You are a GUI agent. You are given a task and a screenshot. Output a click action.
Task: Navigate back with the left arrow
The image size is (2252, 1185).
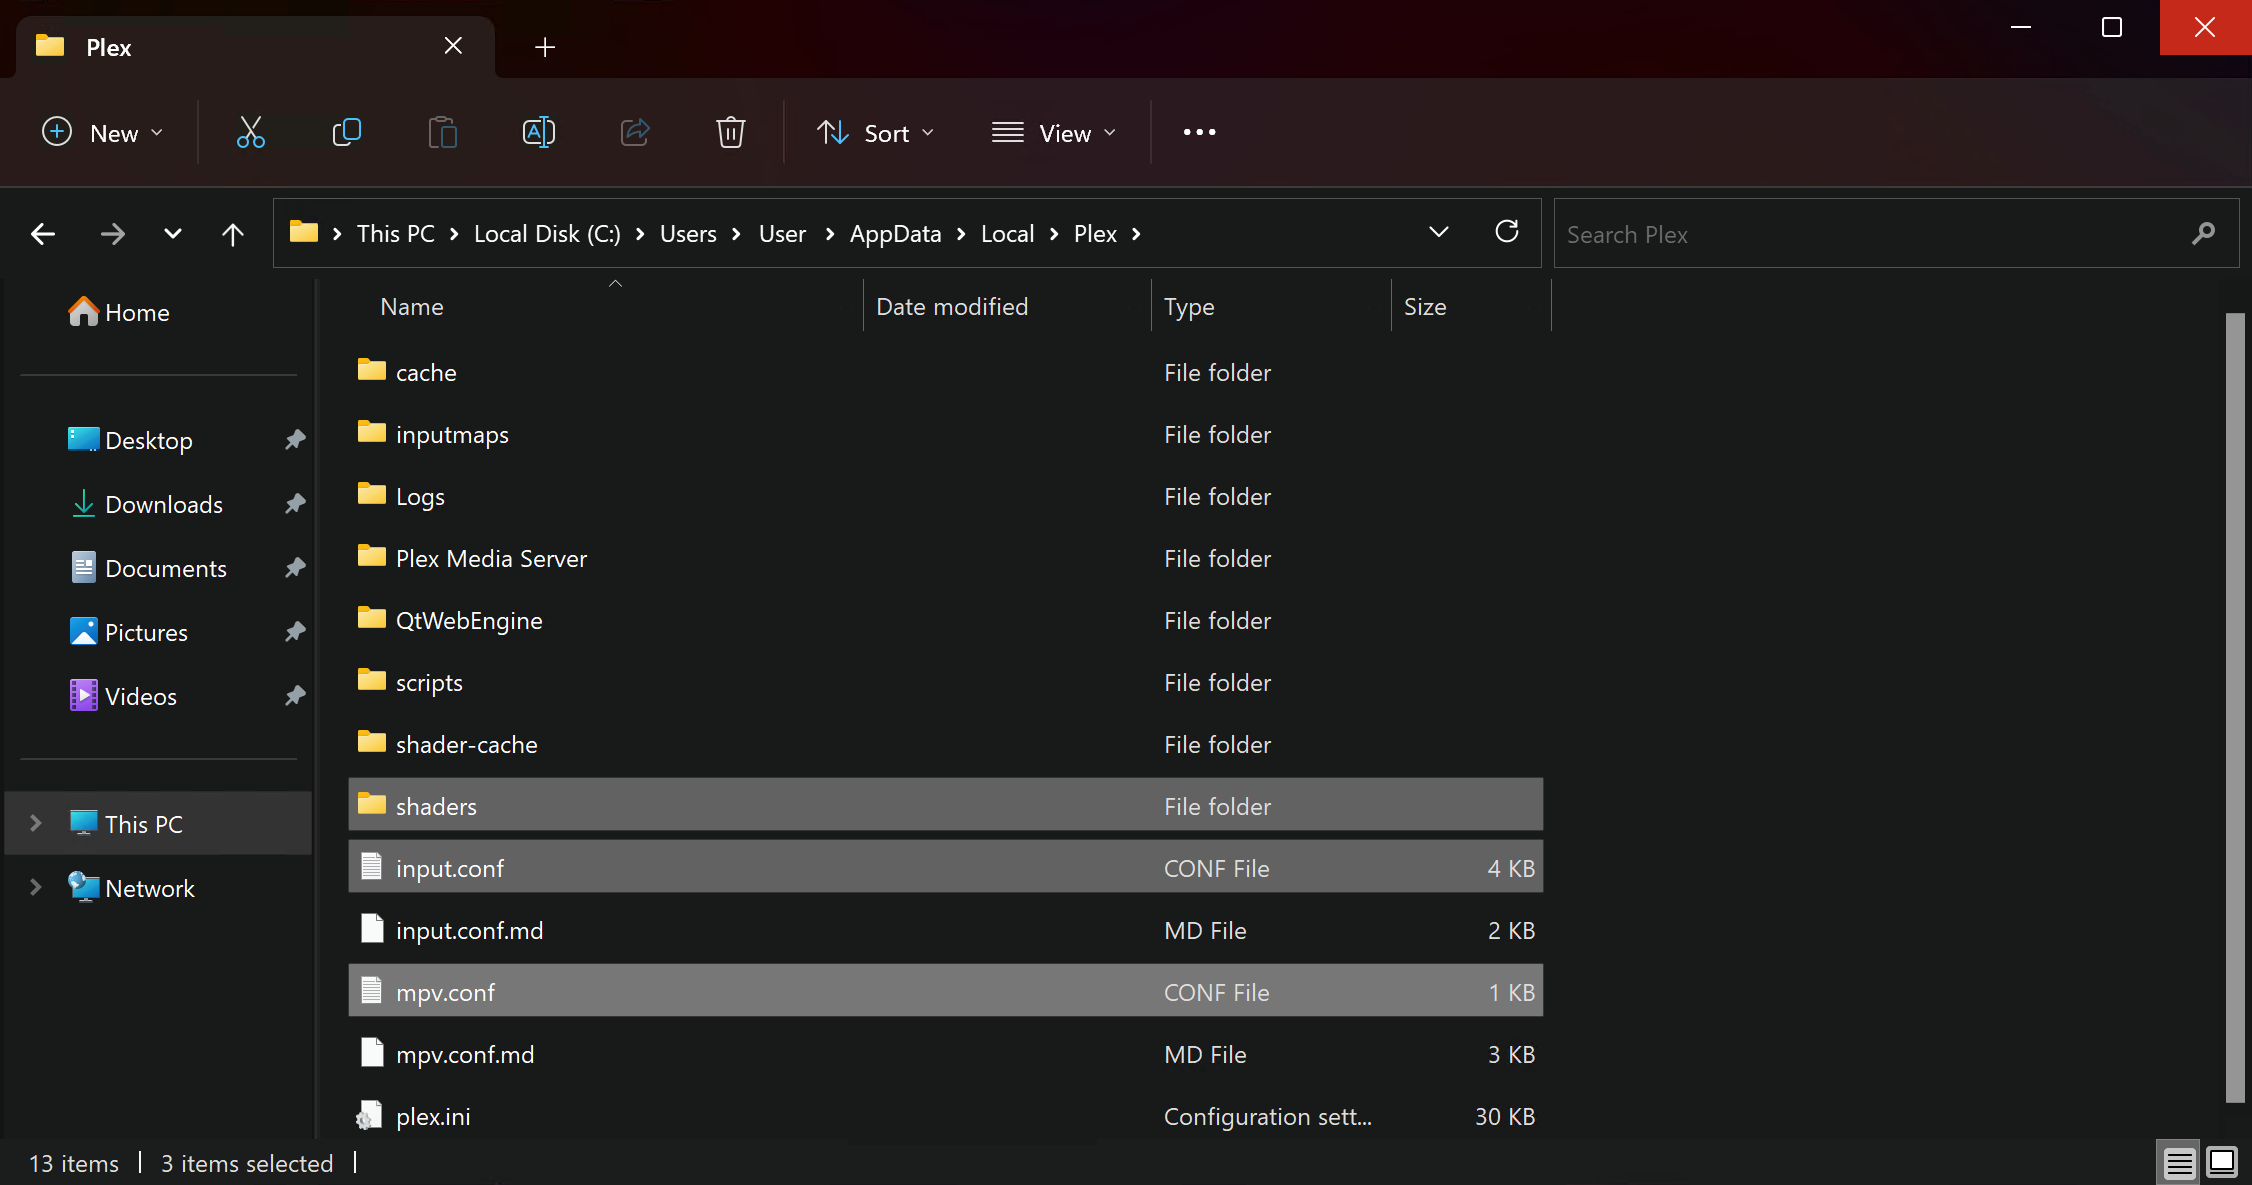[43, 234]
